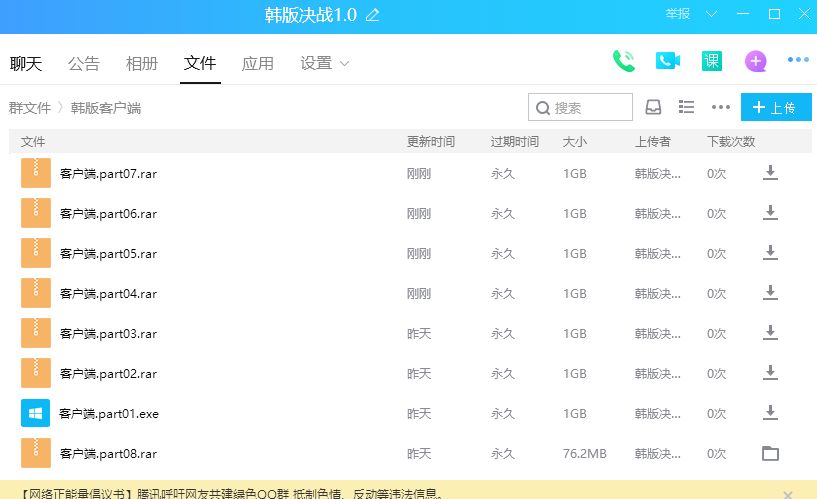Image resolution: width=817 pixels, height=499 pixels.
Task: Start a group video call
Action: 667,61
